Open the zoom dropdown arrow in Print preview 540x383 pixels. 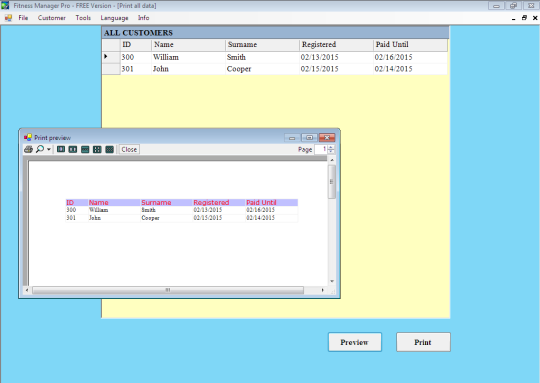(x=49, y=149)
